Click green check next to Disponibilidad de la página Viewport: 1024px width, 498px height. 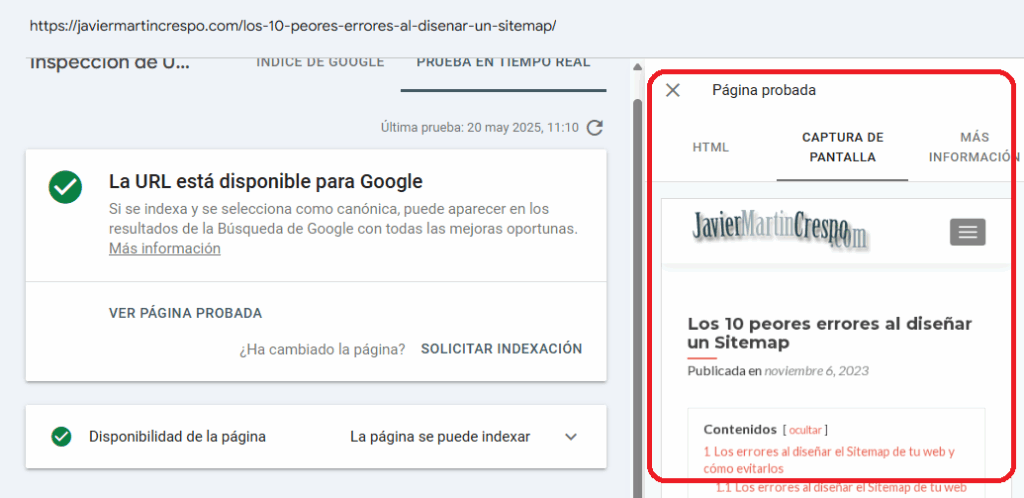[61, 437]
